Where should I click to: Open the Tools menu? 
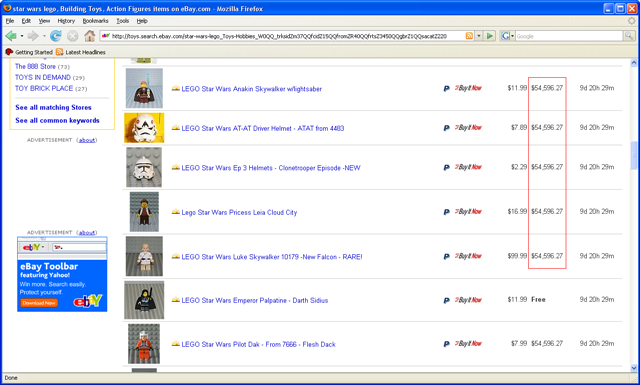coord(122,21)
